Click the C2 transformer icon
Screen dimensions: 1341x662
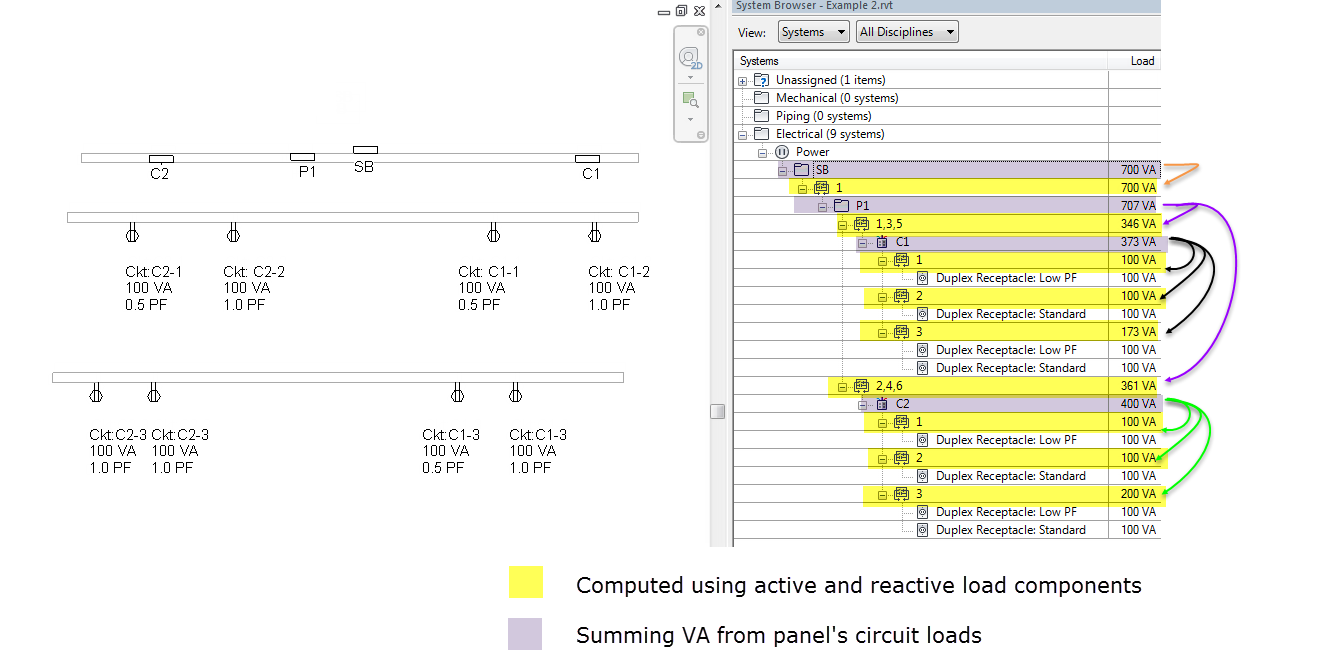pyautogui.click(x=882, y=403)
